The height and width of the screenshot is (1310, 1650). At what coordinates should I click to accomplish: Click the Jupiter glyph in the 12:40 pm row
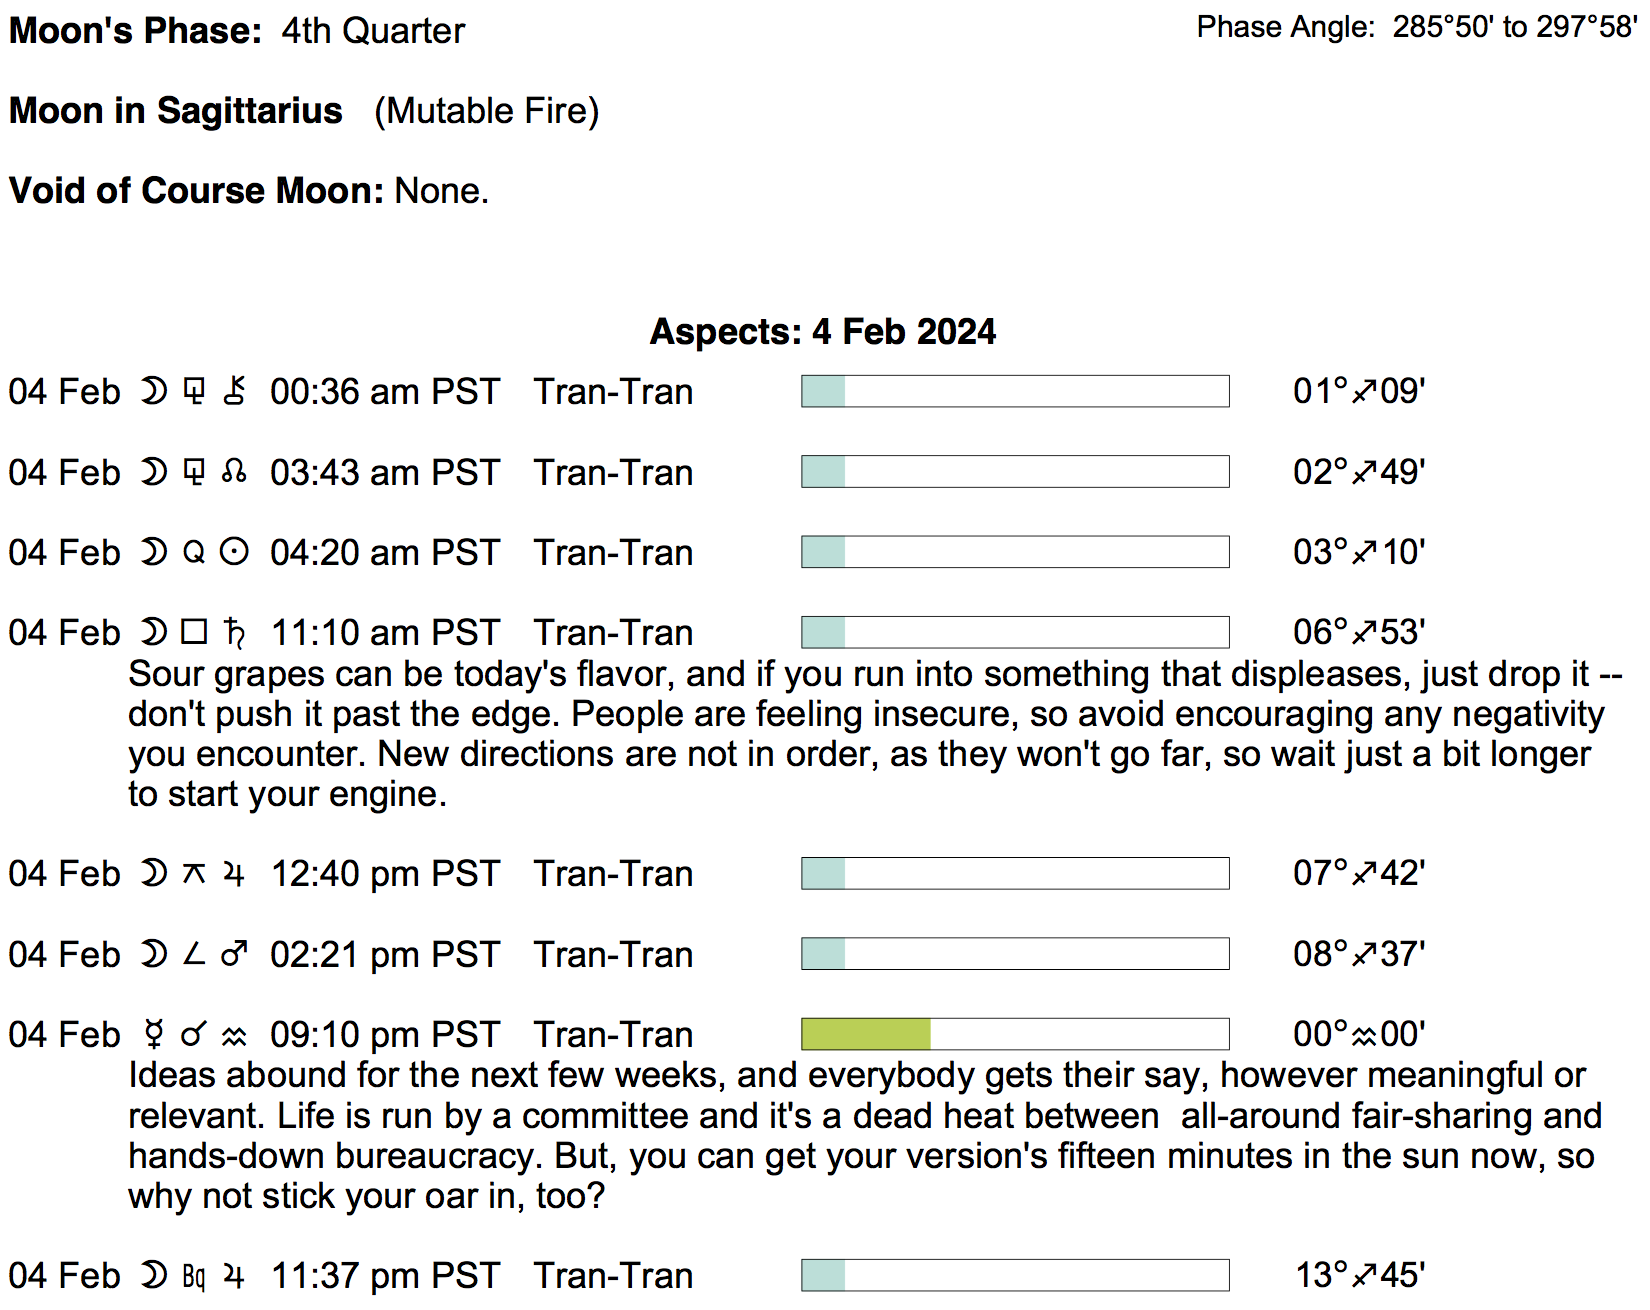click(x=235, y=874)
